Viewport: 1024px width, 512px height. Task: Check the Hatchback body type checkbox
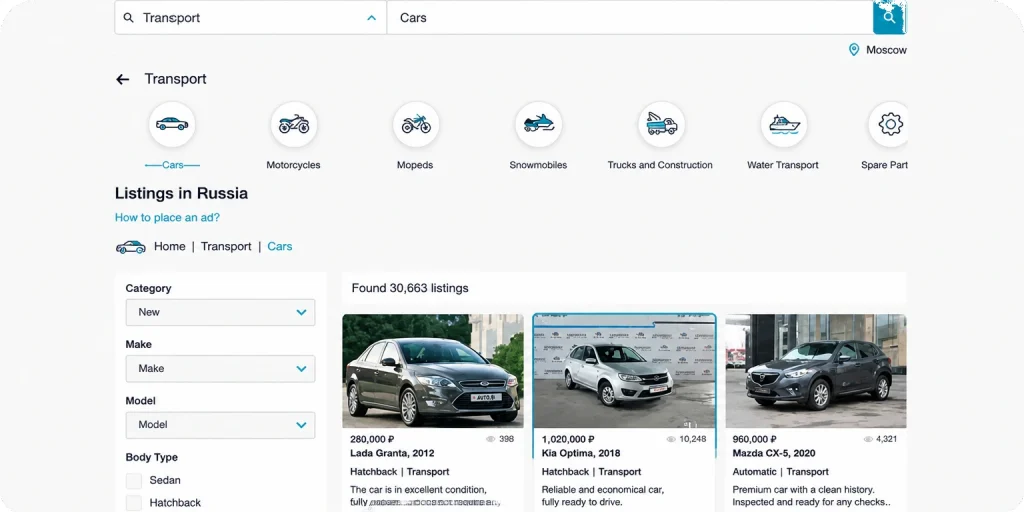click(x=134, y=503)
